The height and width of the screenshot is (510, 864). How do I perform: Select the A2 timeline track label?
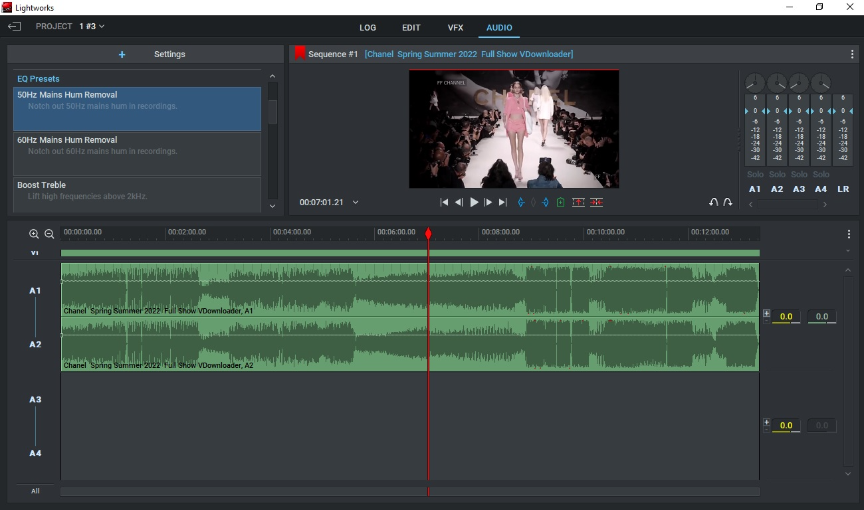coord(35,344)
